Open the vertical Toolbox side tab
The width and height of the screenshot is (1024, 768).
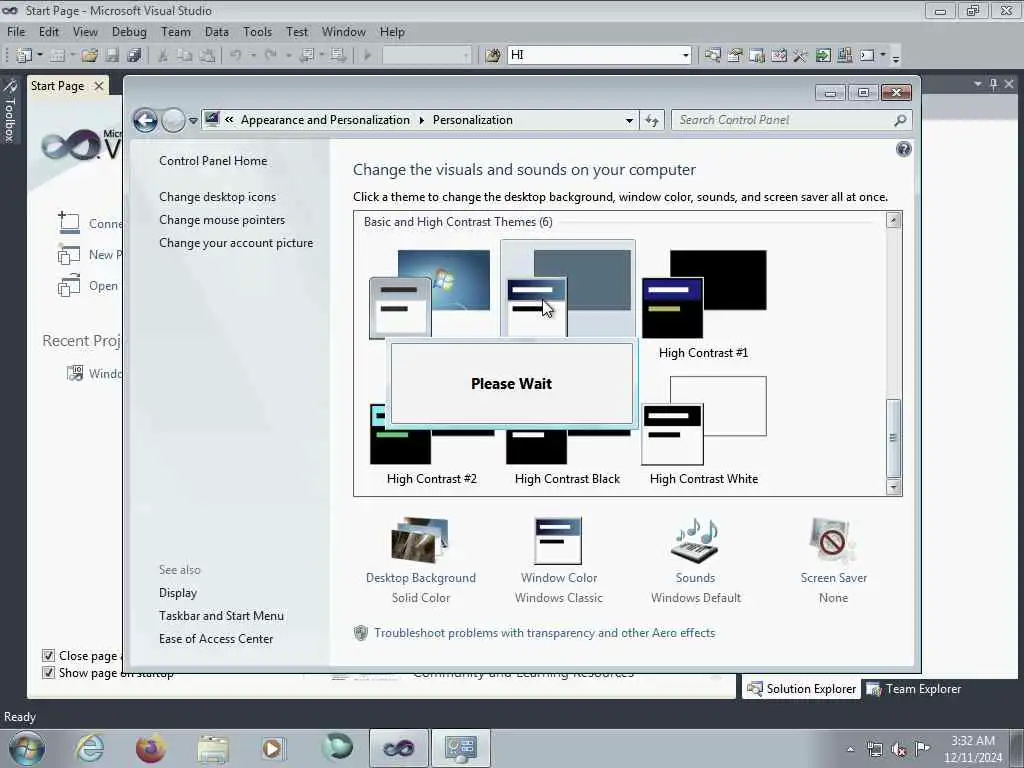point(9,111)
